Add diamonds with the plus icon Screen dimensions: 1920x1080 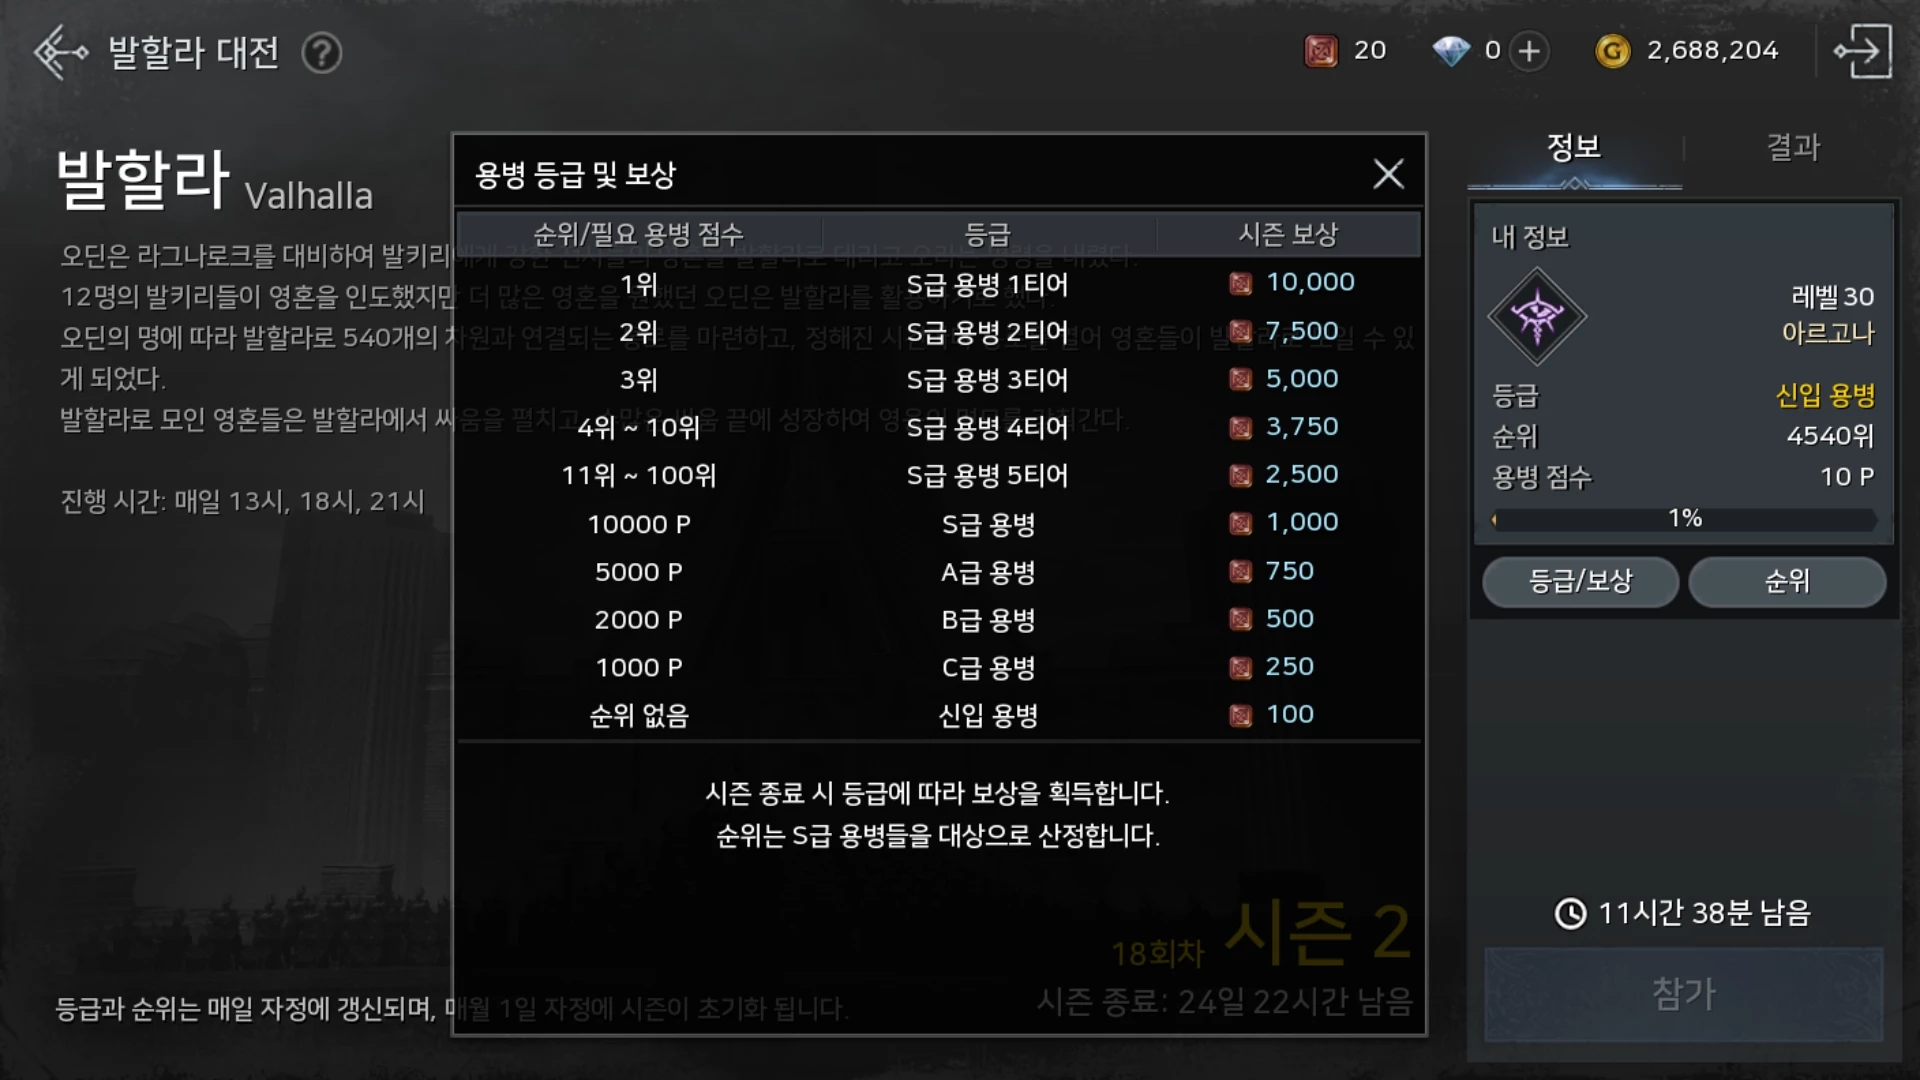coord(1529,51)
